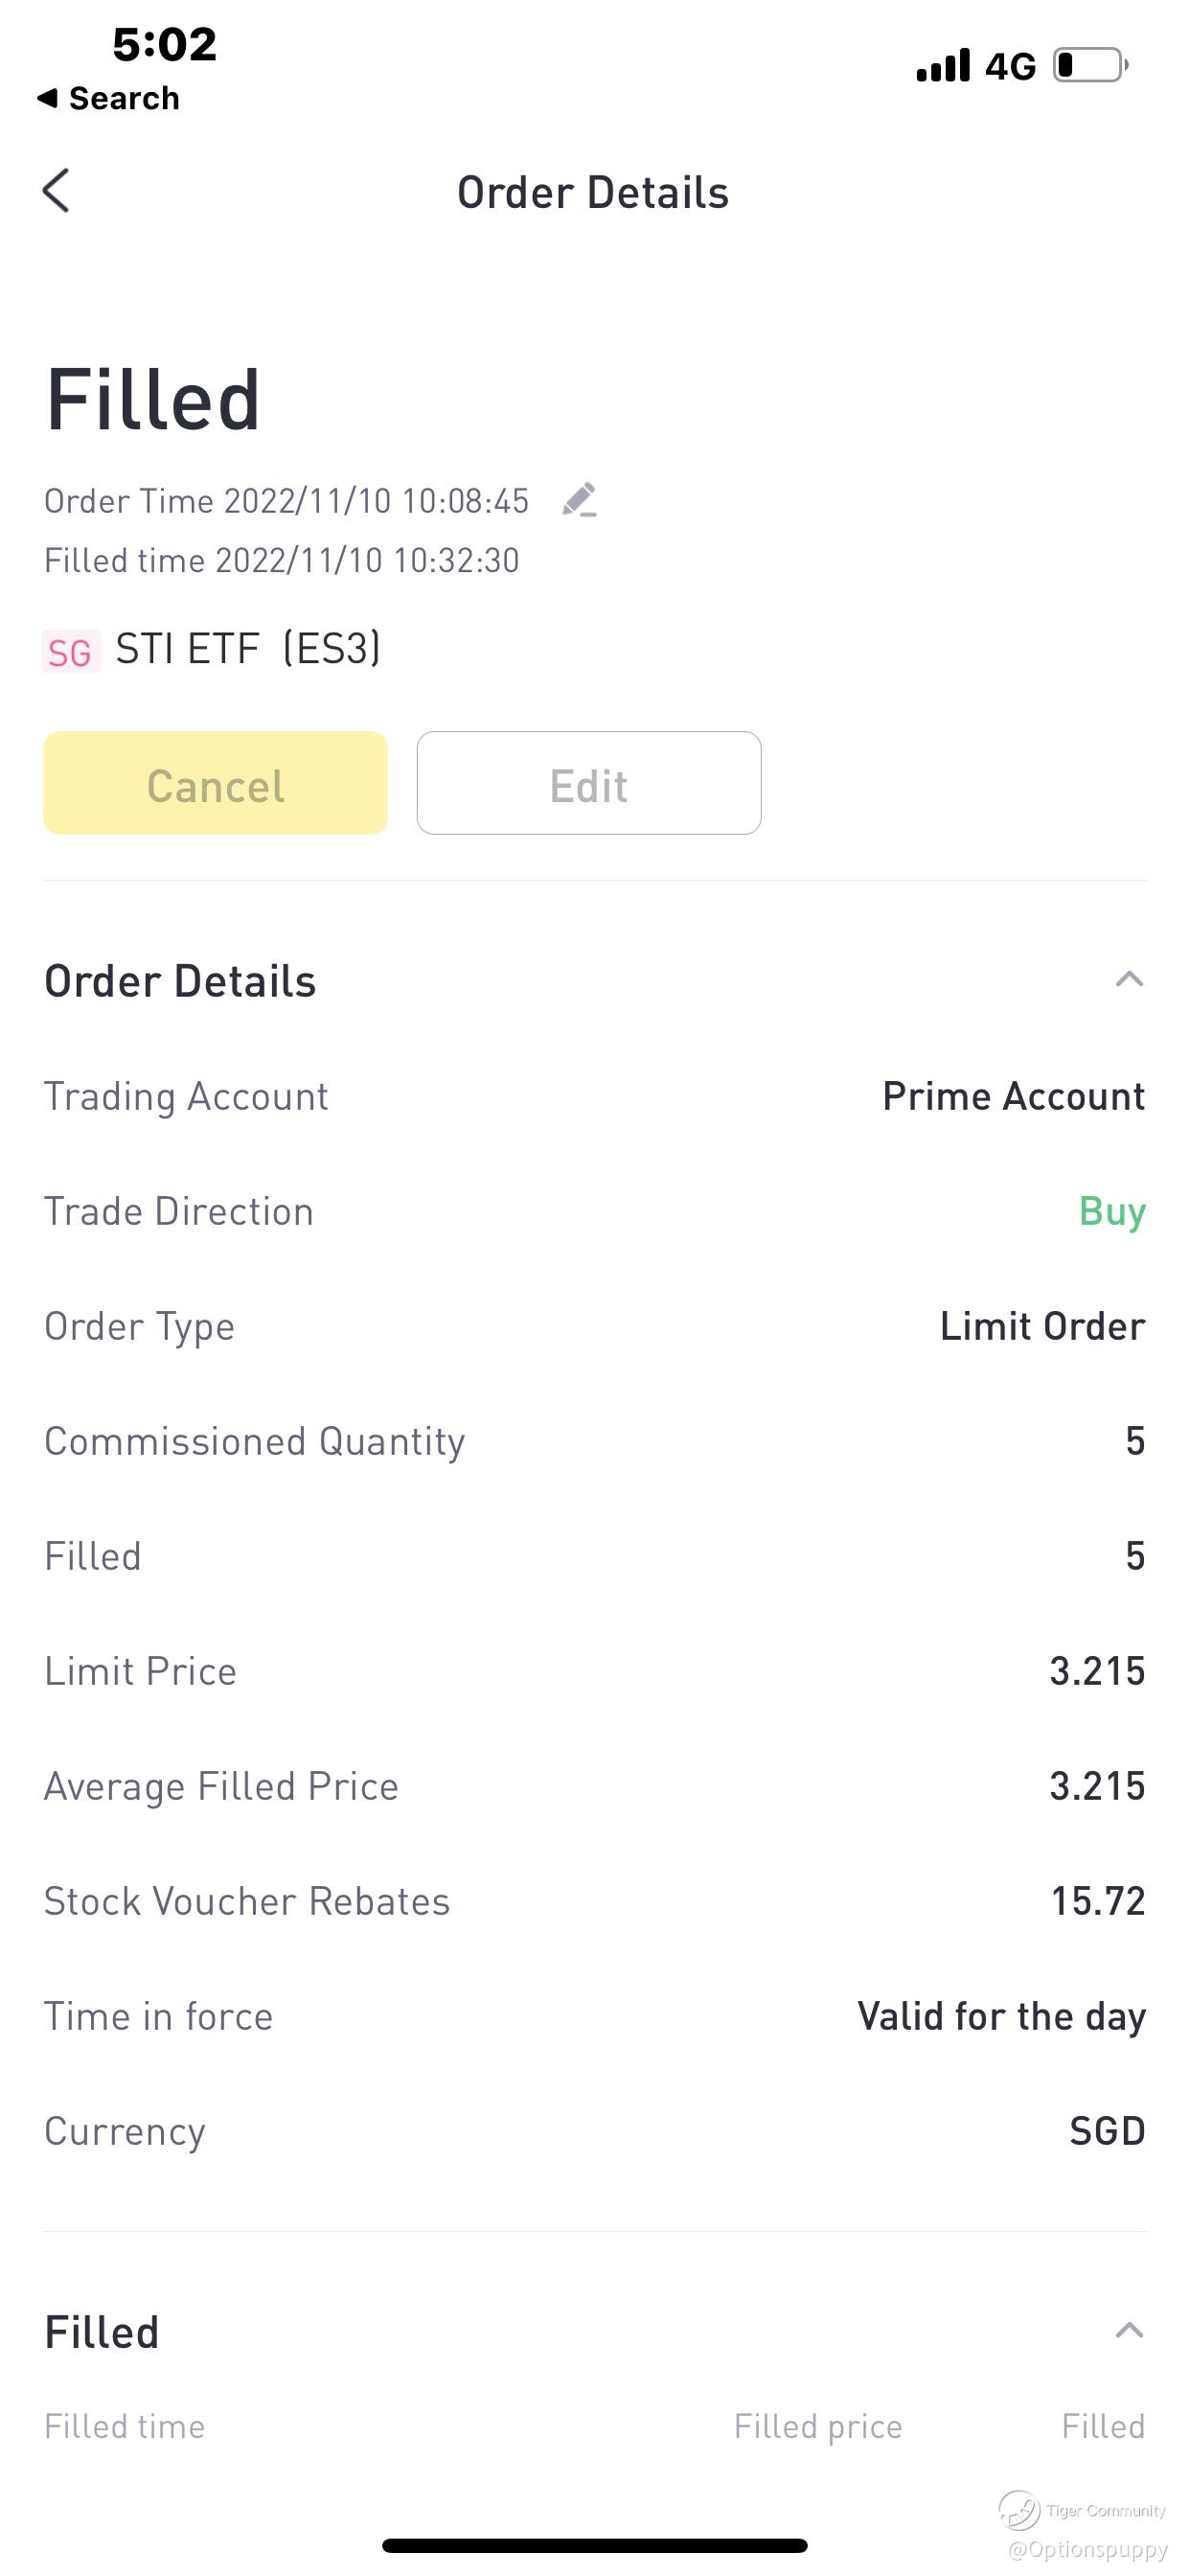Tap the pencil edit icon beside Order Time
The image size is (1190, 2576).
(x=580, y=500)
